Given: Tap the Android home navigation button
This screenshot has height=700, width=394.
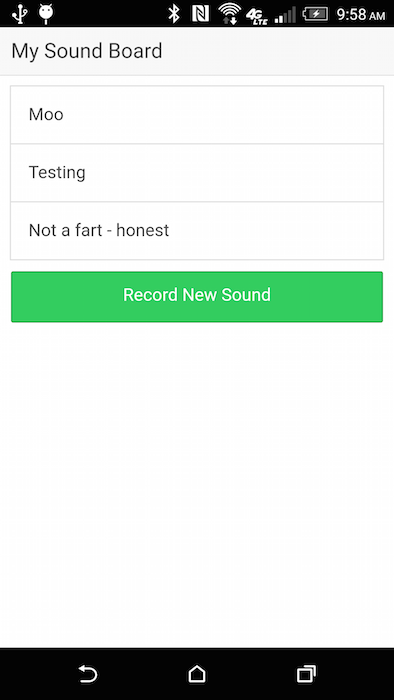Looking at the screenshot, I should 197,674.
